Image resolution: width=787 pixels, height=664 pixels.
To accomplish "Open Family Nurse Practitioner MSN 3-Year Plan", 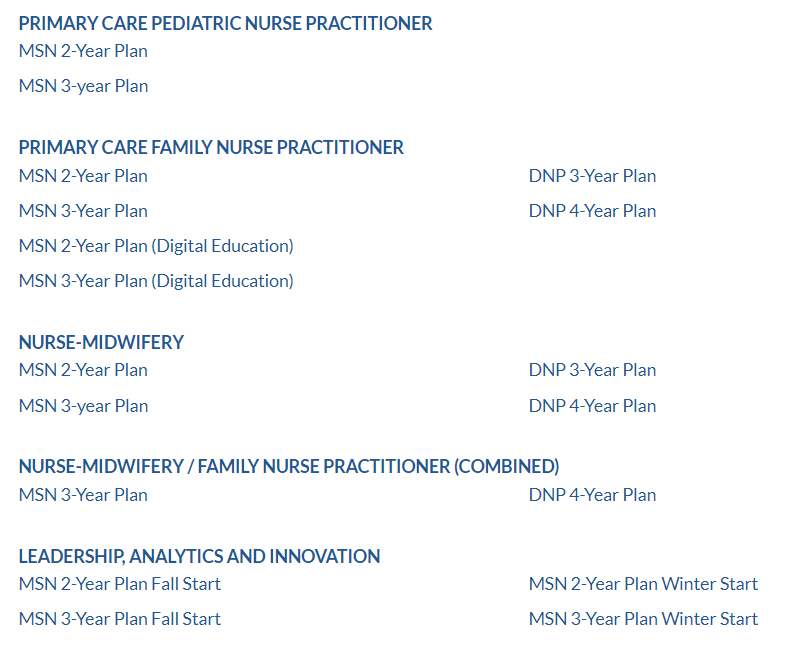I will click(83, 211).
